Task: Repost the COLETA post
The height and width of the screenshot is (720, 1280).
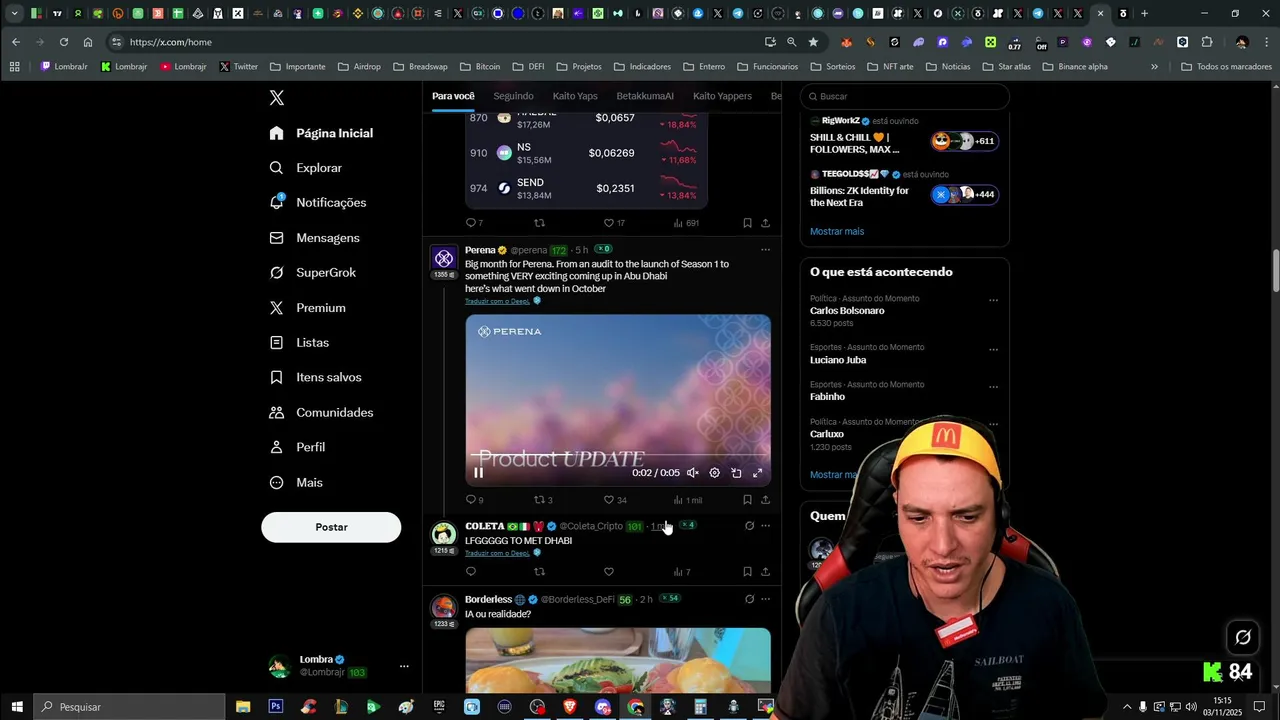Action: point(539,572)
